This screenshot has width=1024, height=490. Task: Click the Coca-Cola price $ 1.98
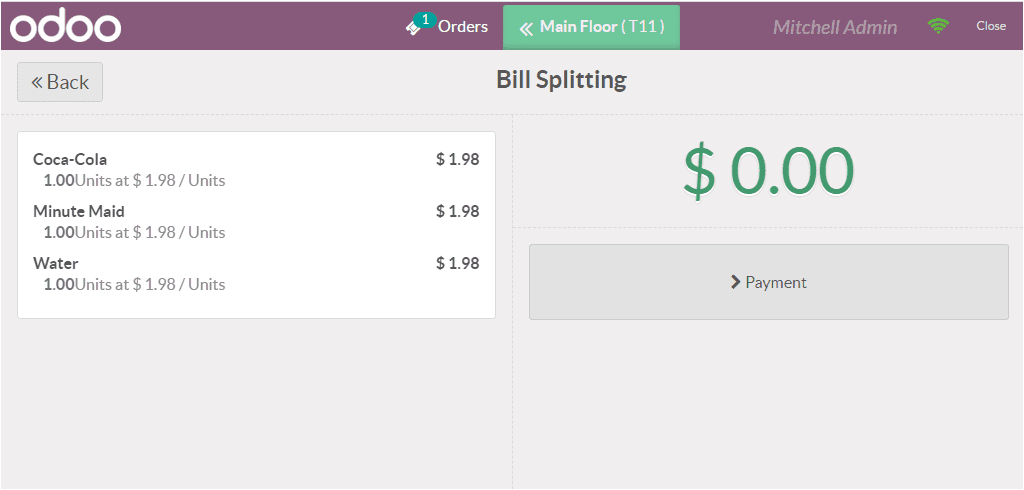458,159
